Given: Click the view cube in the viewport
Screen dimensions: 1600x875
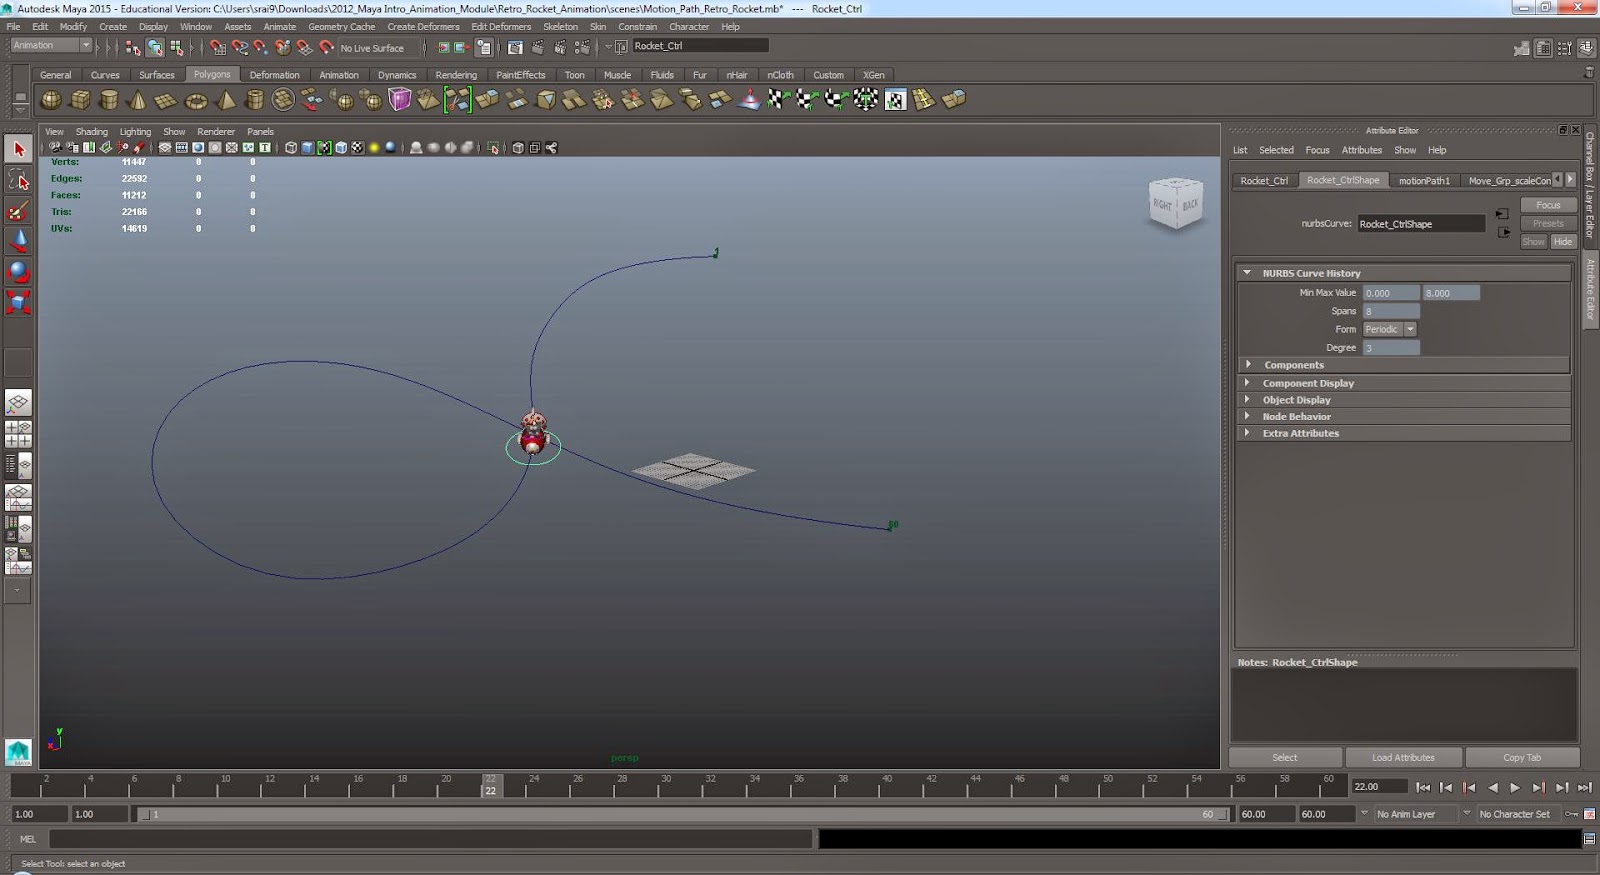Looking at the screenshot, I should point(1176,203).
